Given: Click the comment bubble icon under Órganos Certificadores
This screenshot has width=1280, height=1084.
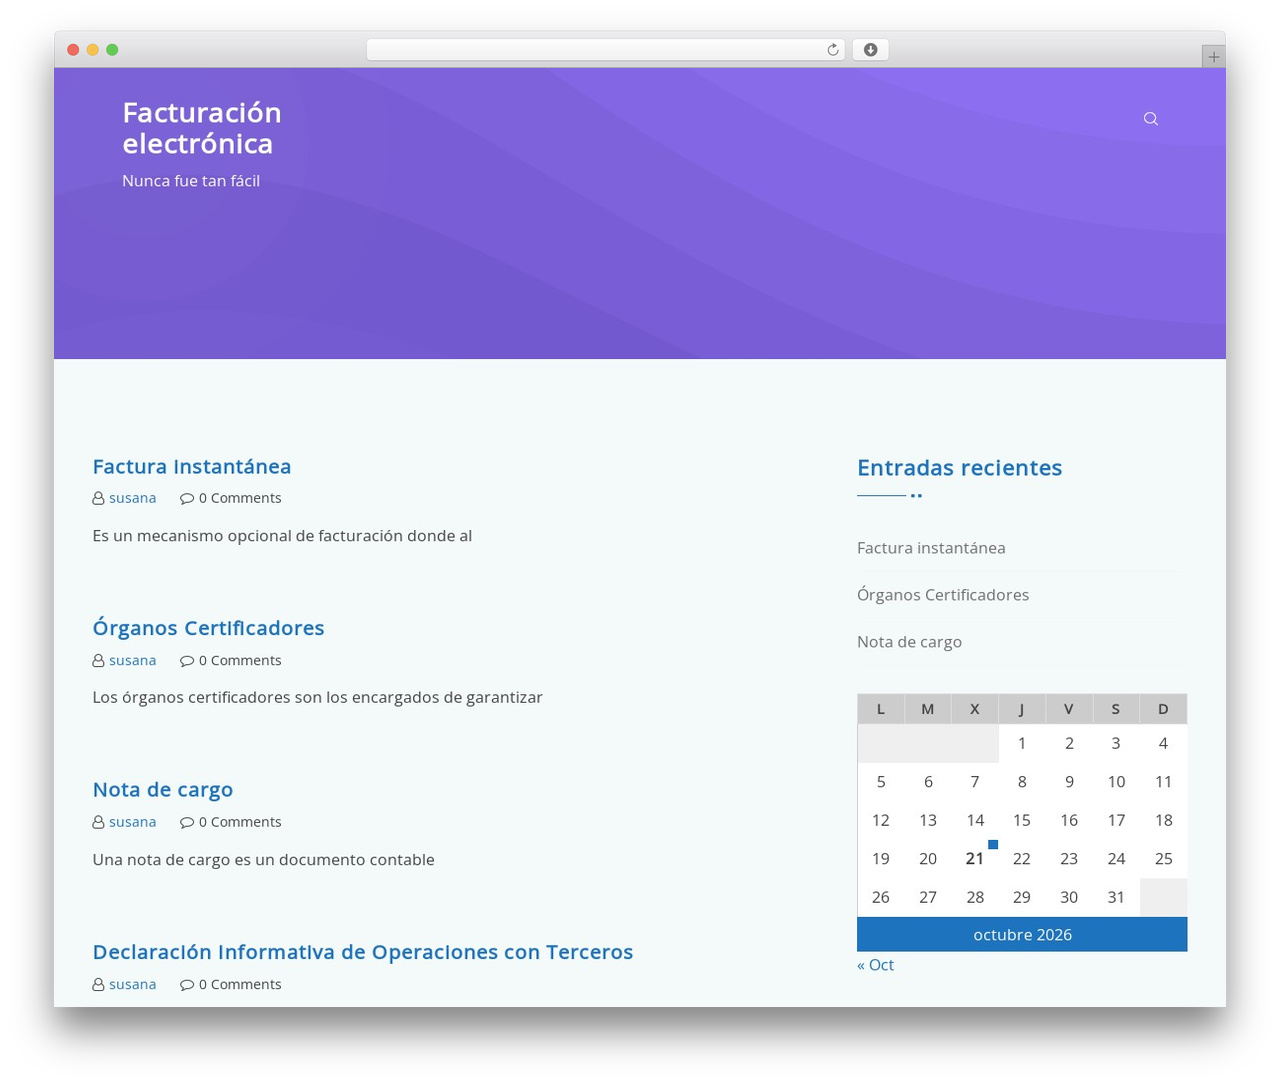Looking at the screenshot, I should (187, 661).
